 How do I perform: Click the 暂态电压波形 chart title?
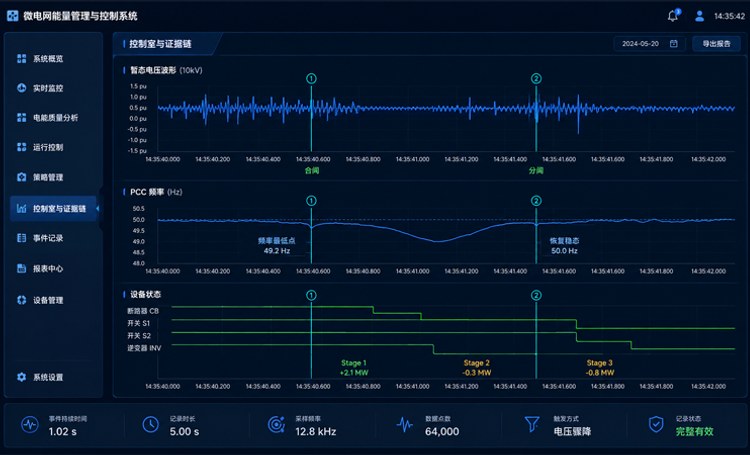(x=166, y=70)
